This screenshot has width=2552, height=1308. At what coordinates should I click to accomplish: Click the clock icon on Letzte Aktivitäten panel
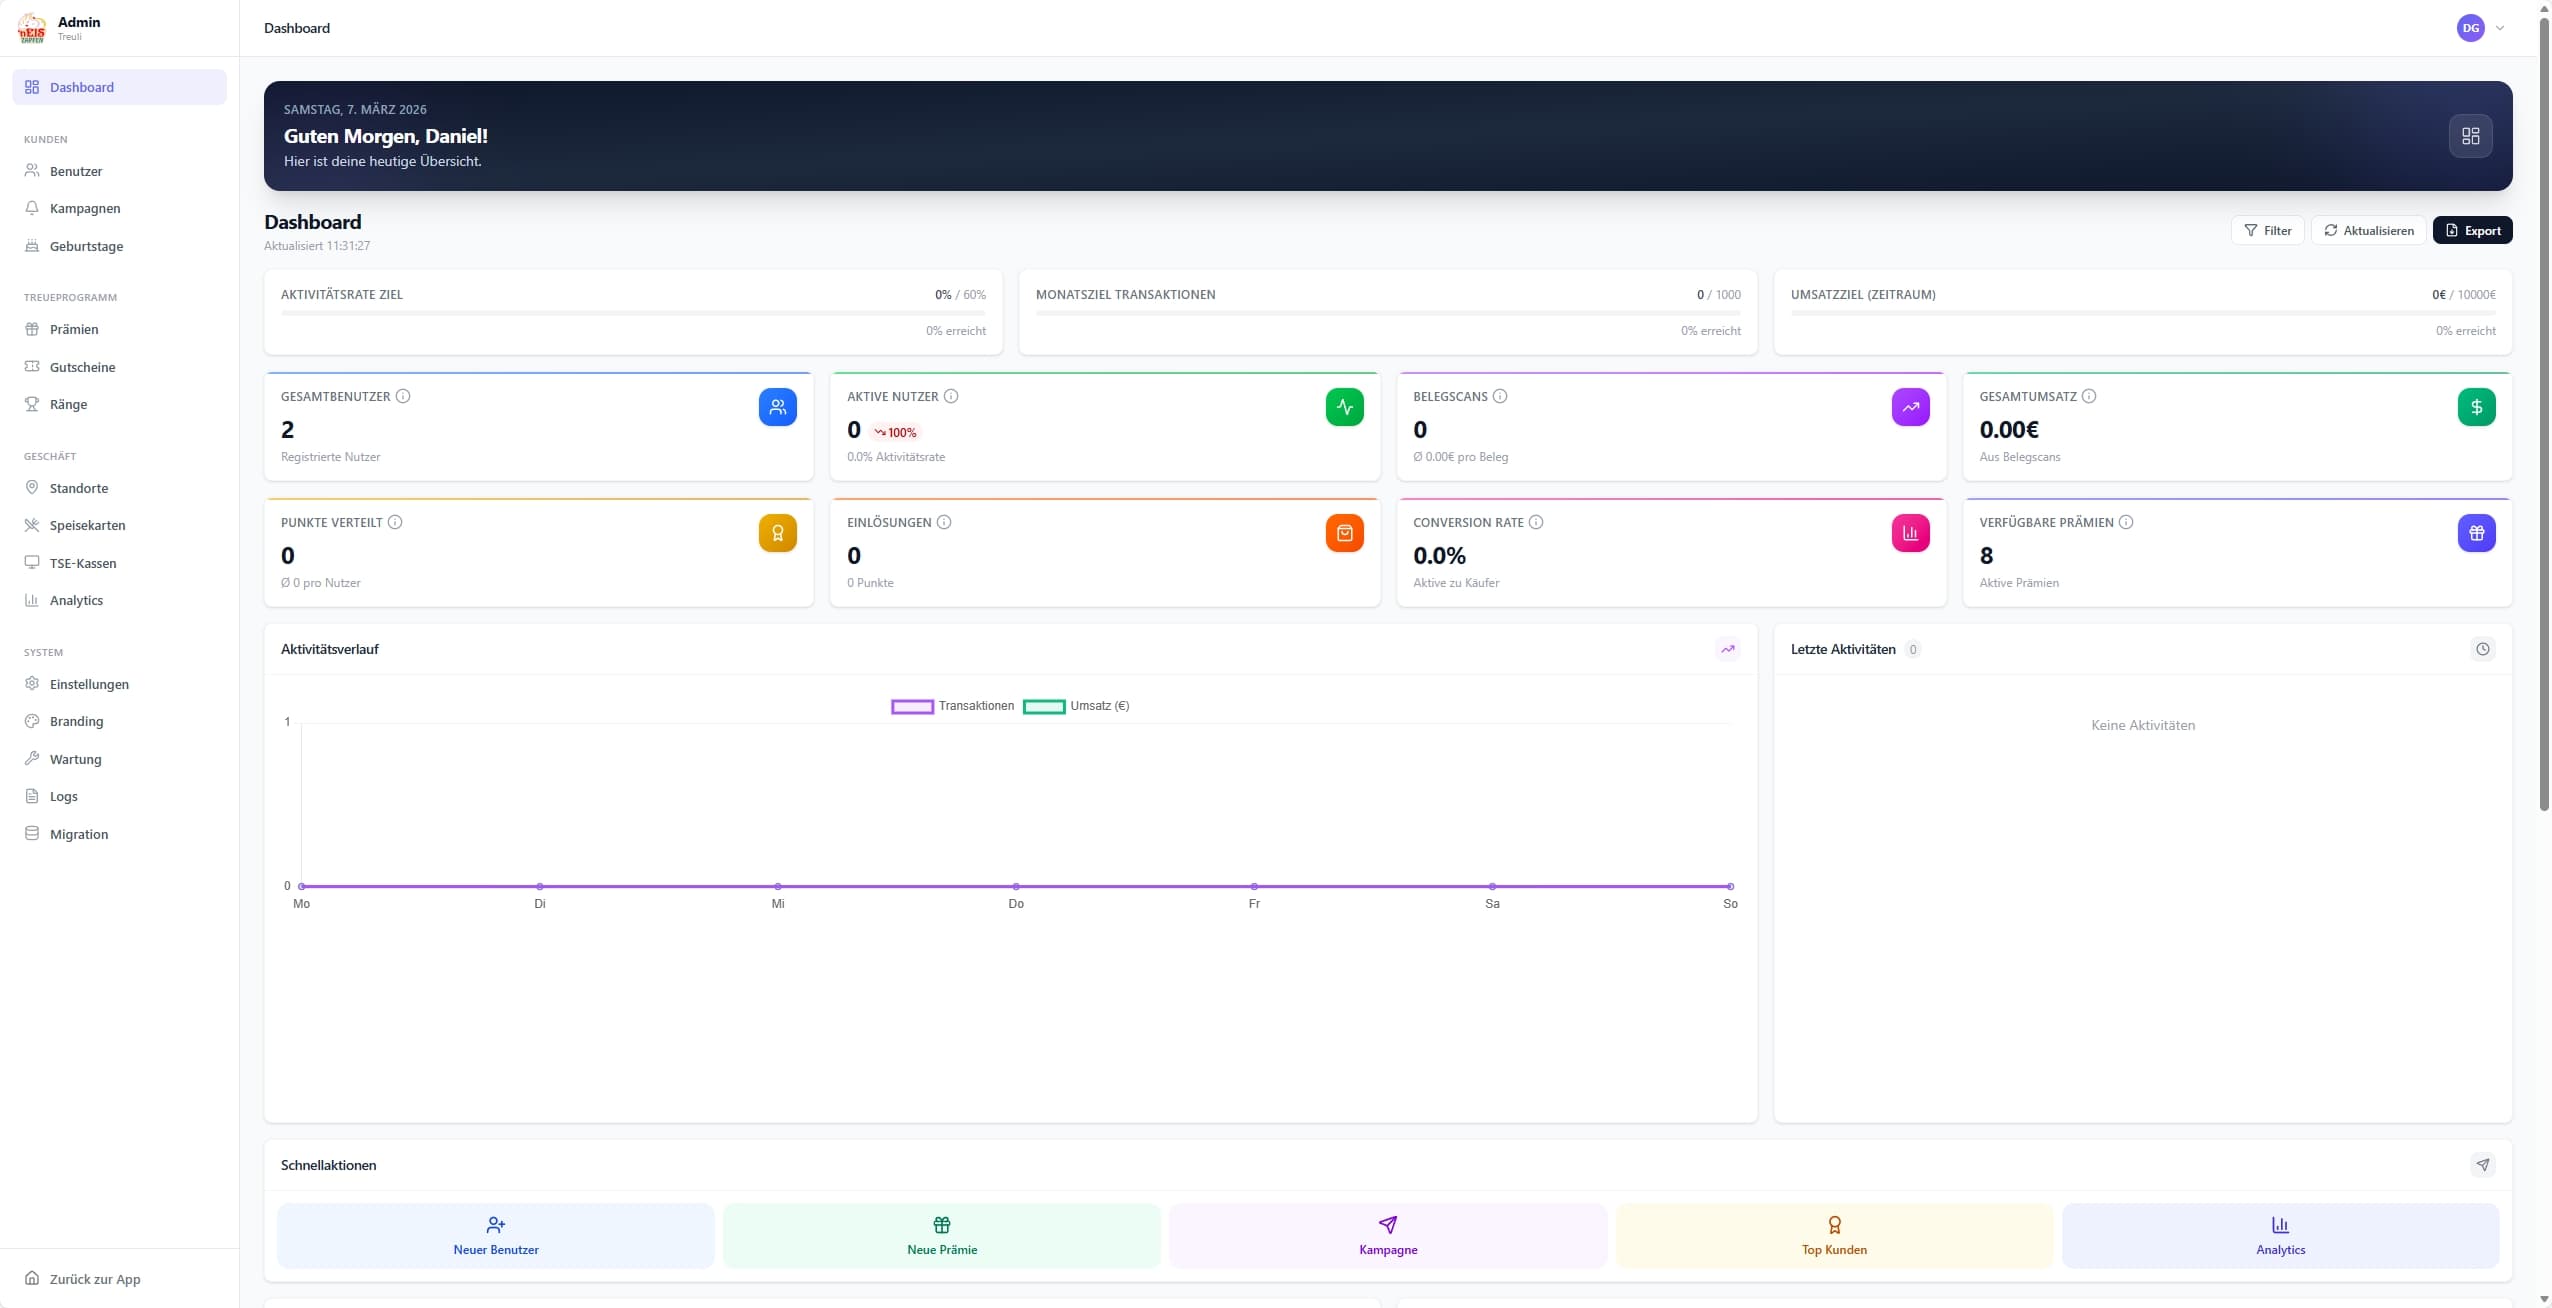click(2483, 649)
